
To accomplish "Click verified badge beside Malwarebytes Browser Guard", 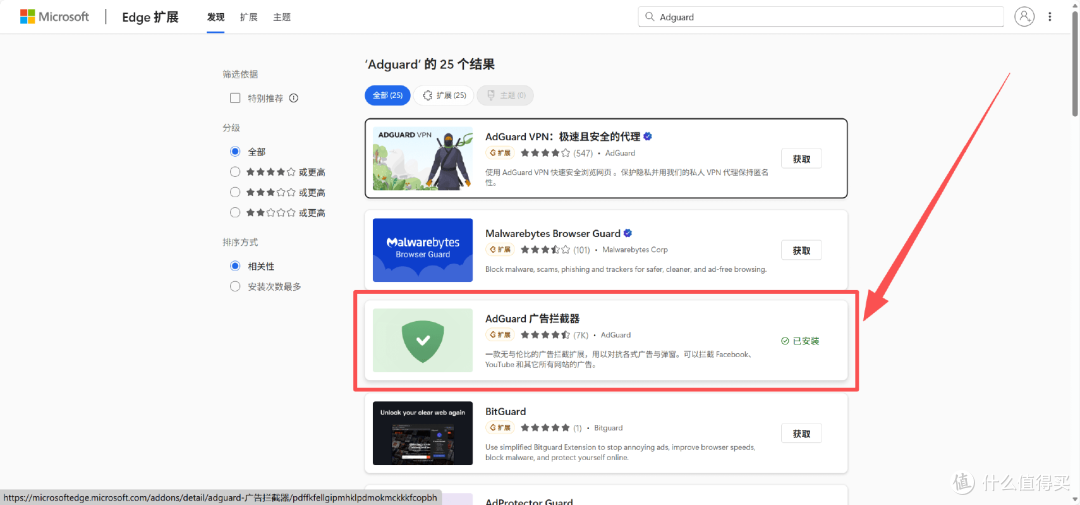I will [628, 233].
